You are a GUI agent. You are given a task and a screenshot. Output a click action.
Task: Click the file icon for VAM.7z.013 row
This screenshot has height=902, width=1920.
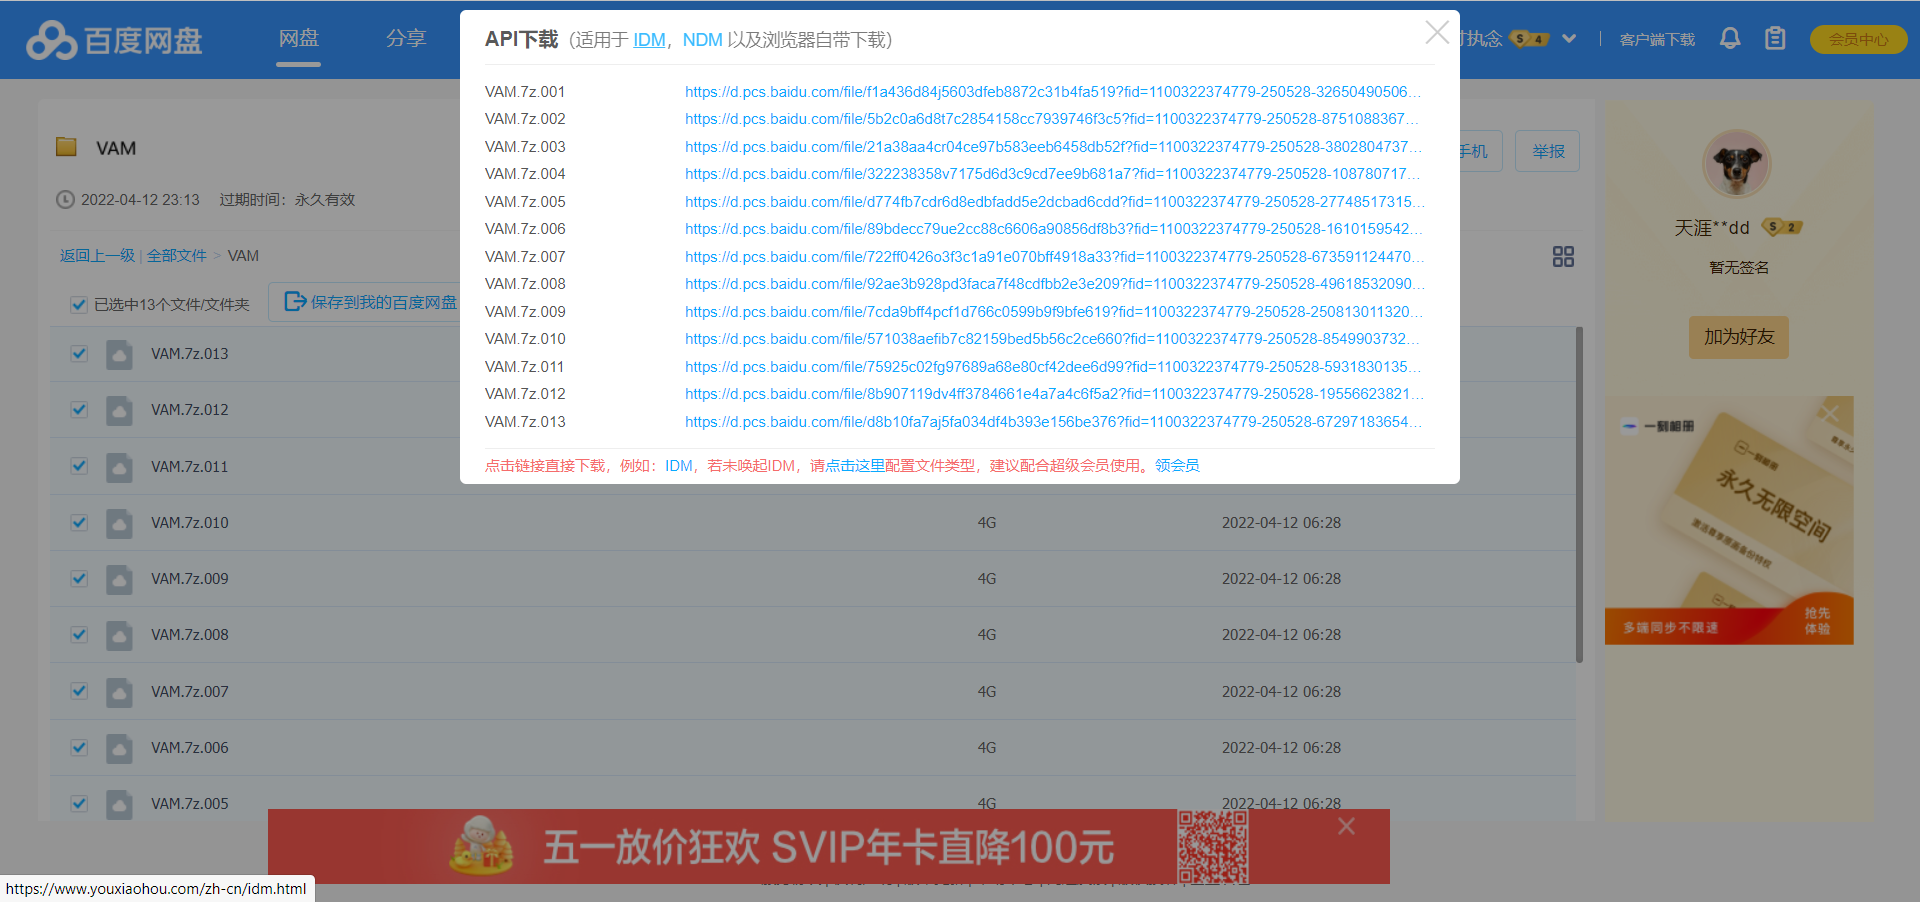point(119,354)
